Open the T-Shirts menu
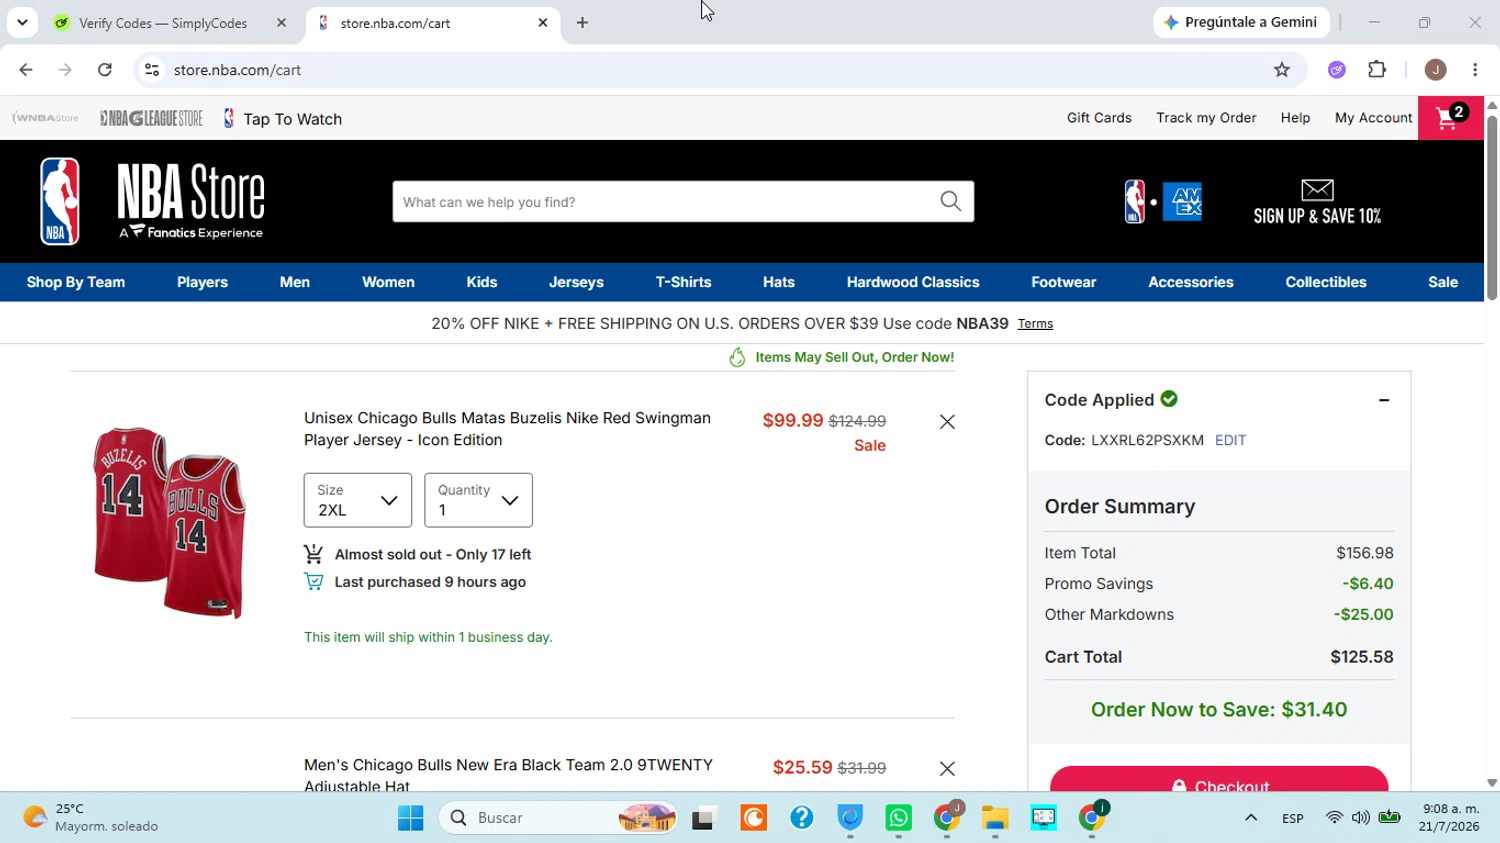Viewport: 1500px width, 843px height. 684,282
